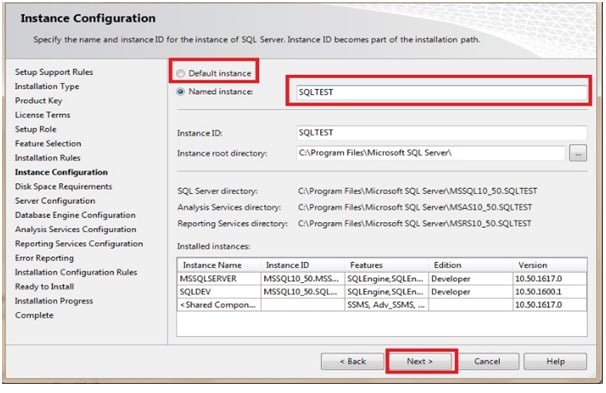Image resolution: width=606 pixels, height=393 pixels.
Task: Select Feature Selection step
Action: pos(48,143)
